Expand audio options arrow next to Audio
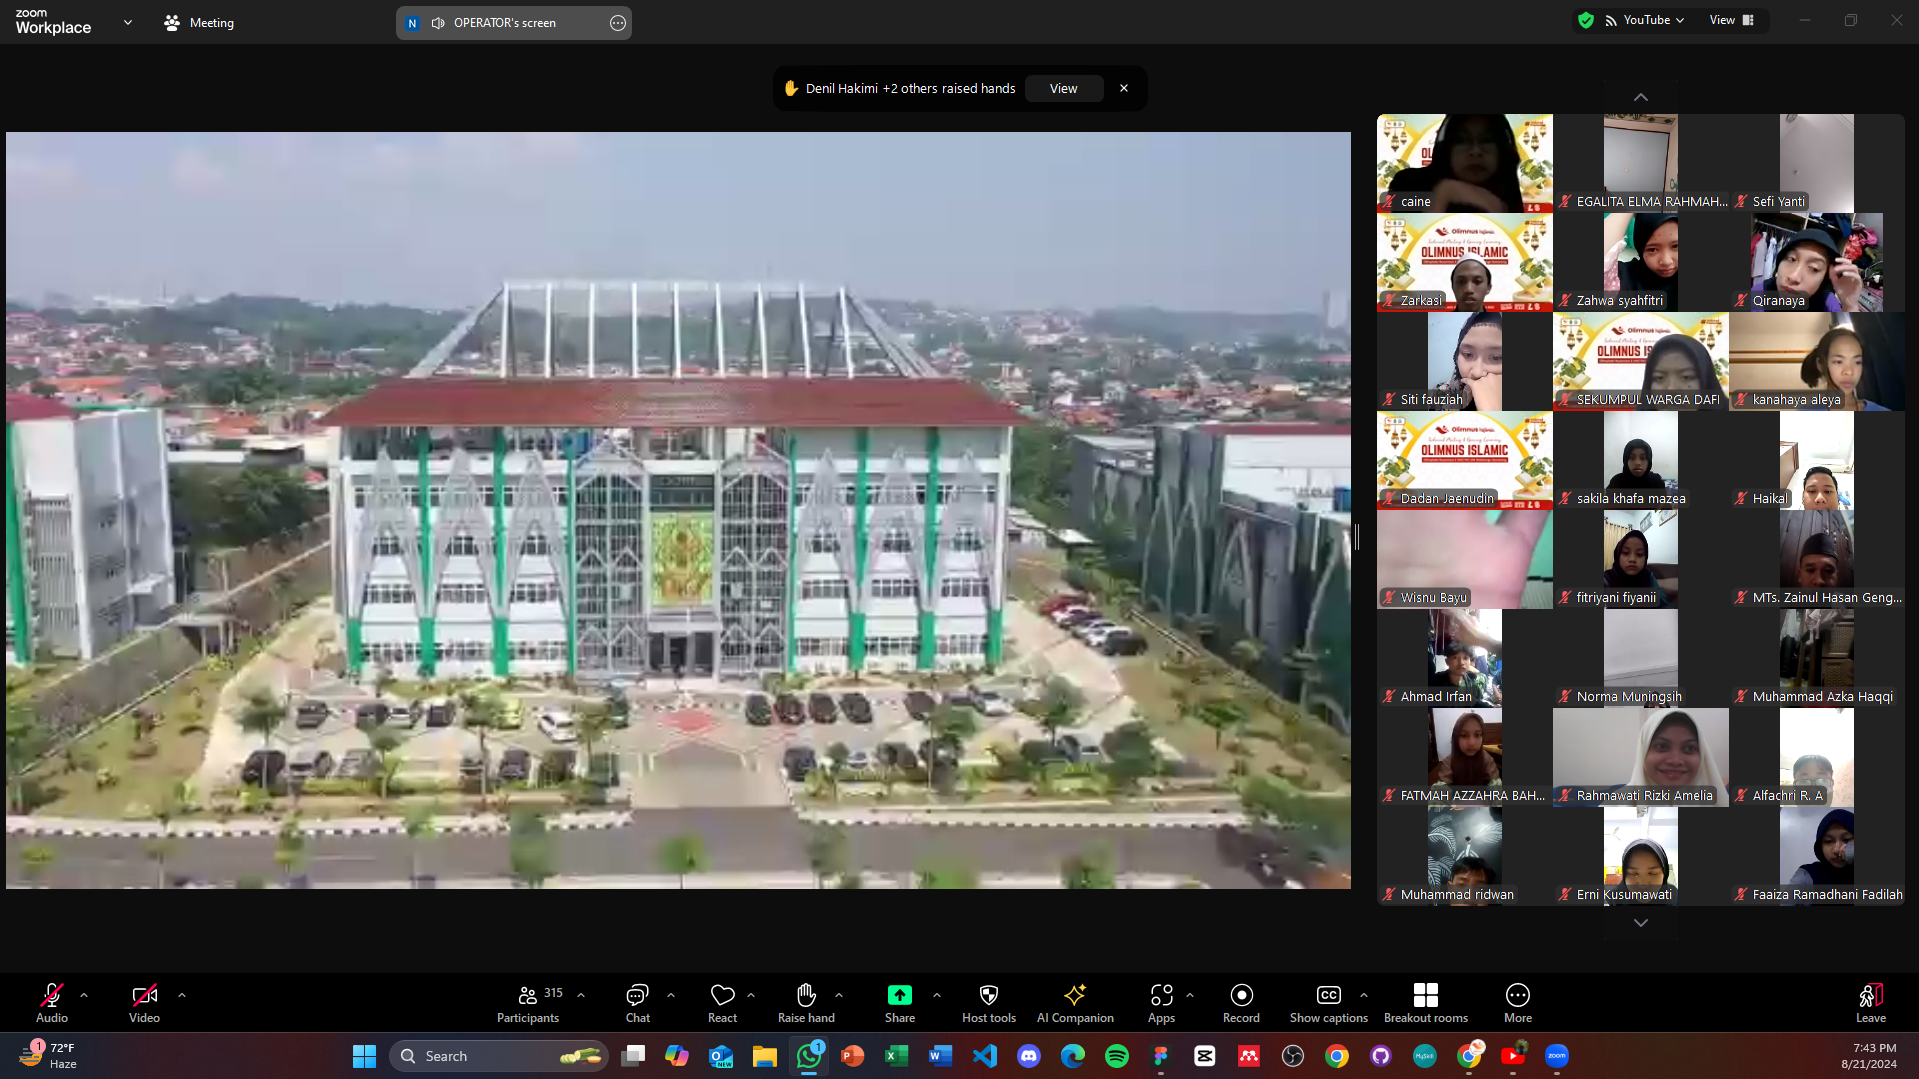Image resolution: width=1919 pixels, height=1079 pixels. click(84, 995)
